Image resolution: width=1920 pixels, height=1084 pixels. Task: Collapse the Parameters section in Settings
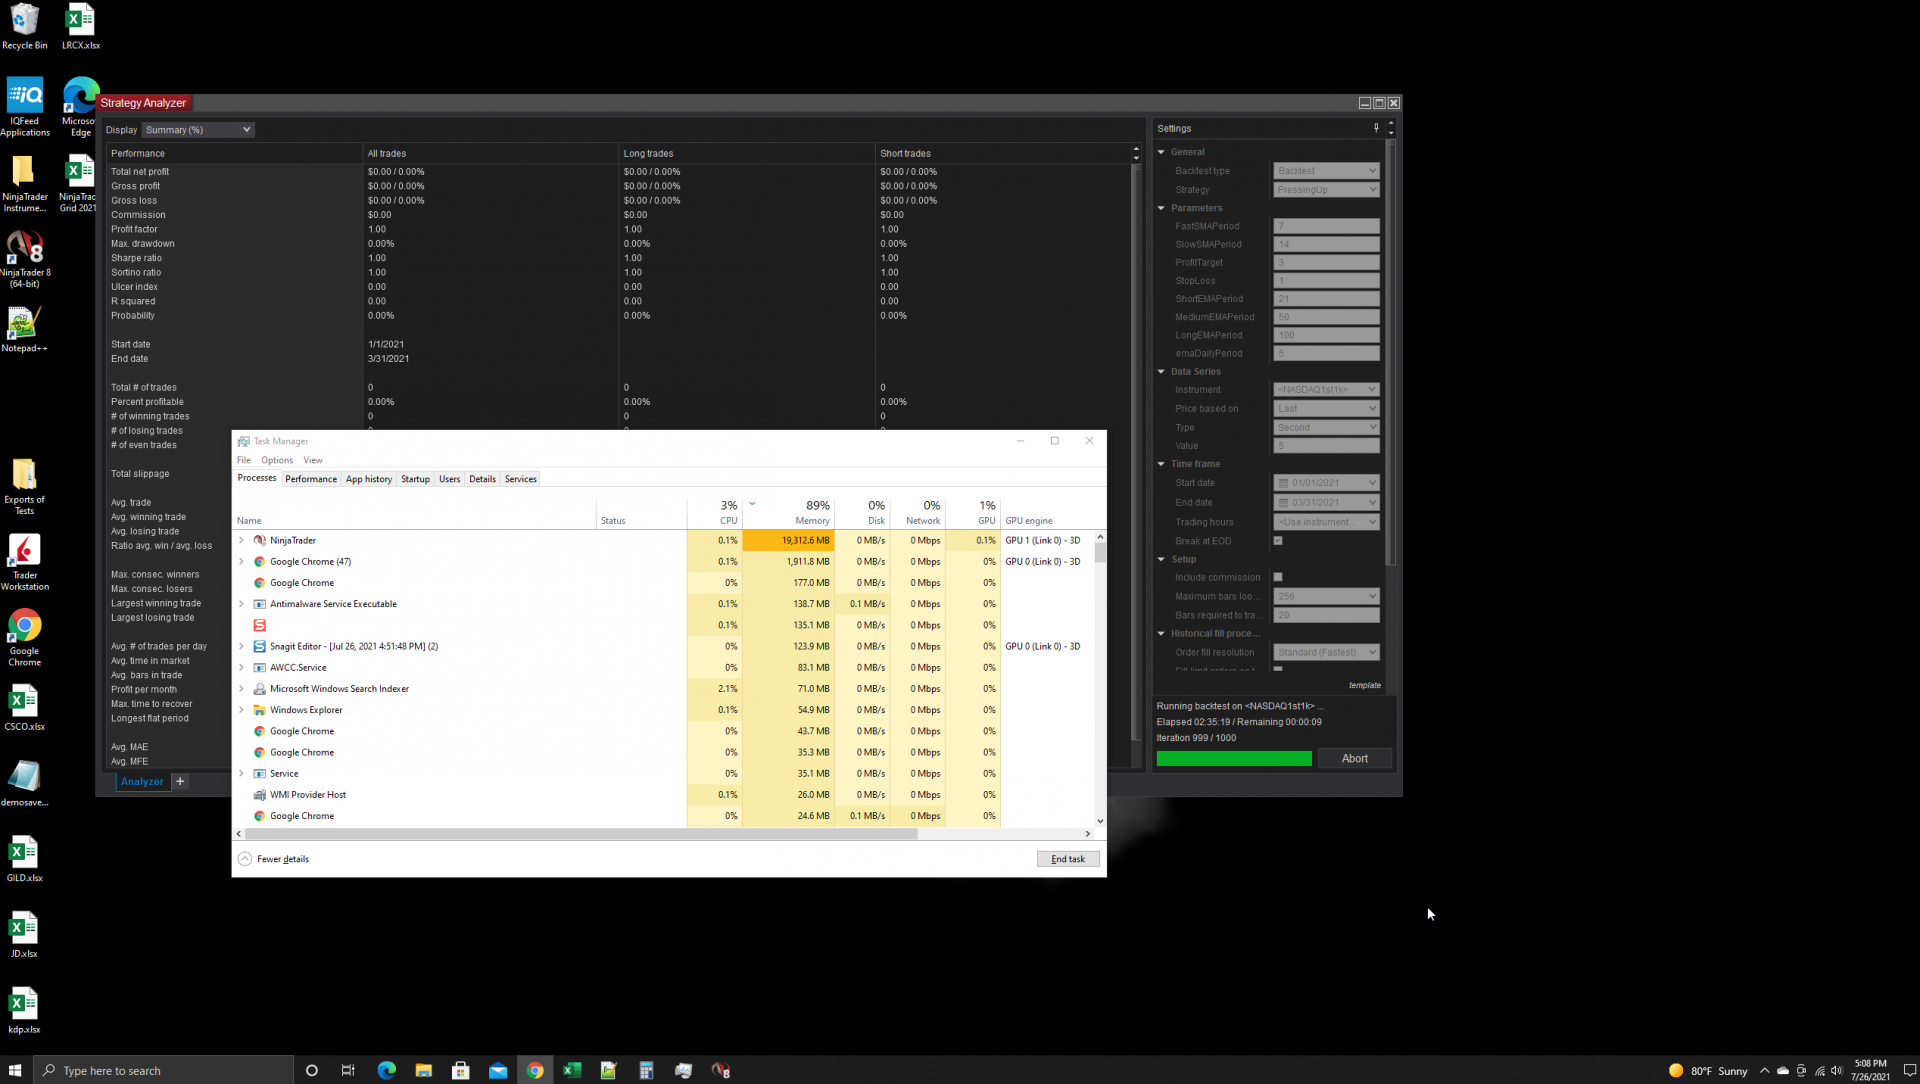click(1162, 208)
